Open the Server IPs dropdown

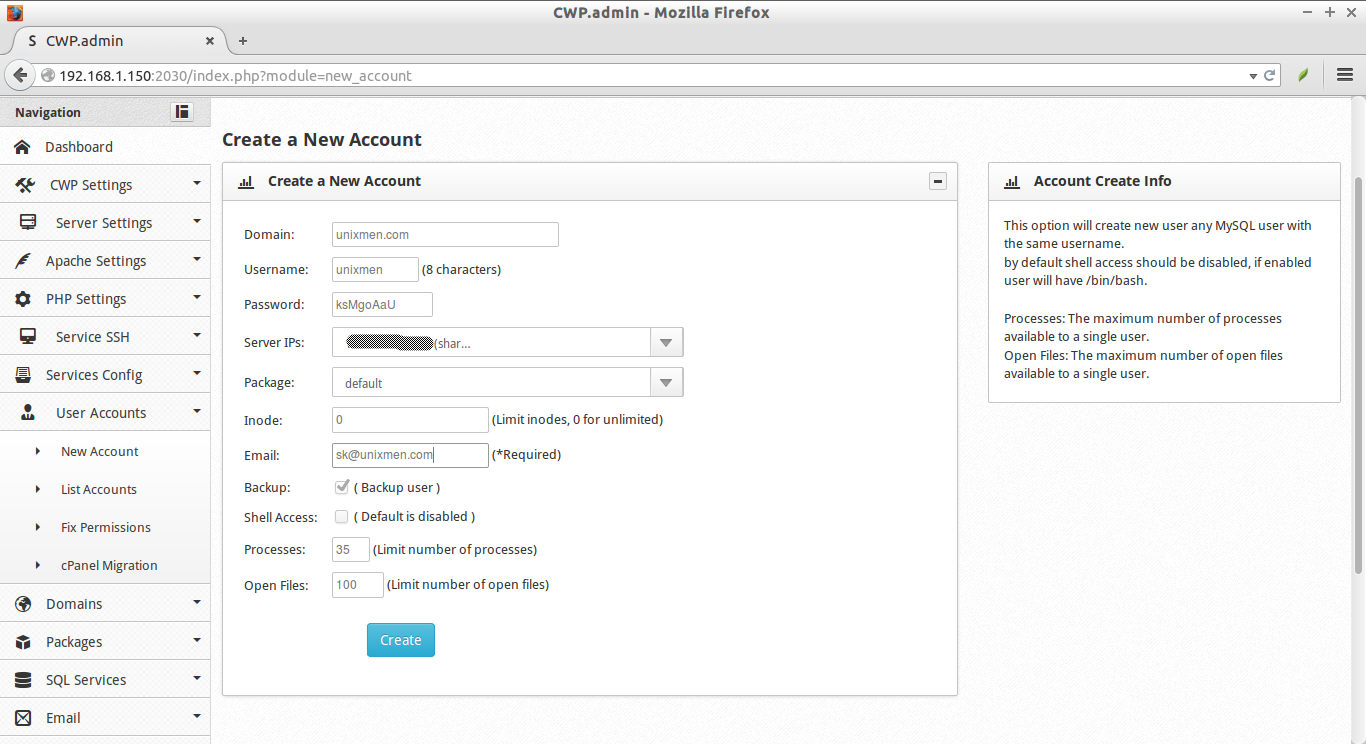point(665,343)
